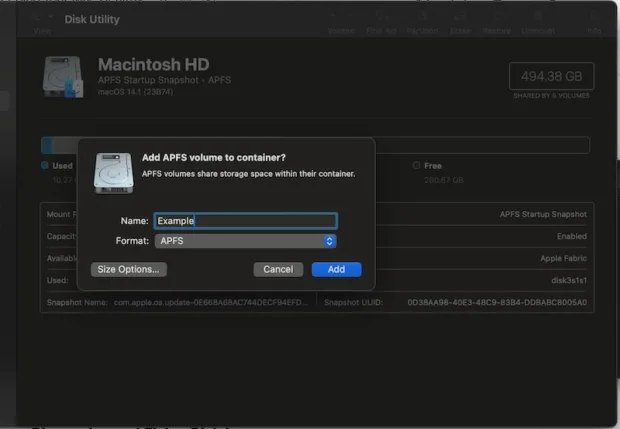Click the Snapshot Name value starting com.apple.os.update
Screen dimensions: 620x429
coord(211,302)
